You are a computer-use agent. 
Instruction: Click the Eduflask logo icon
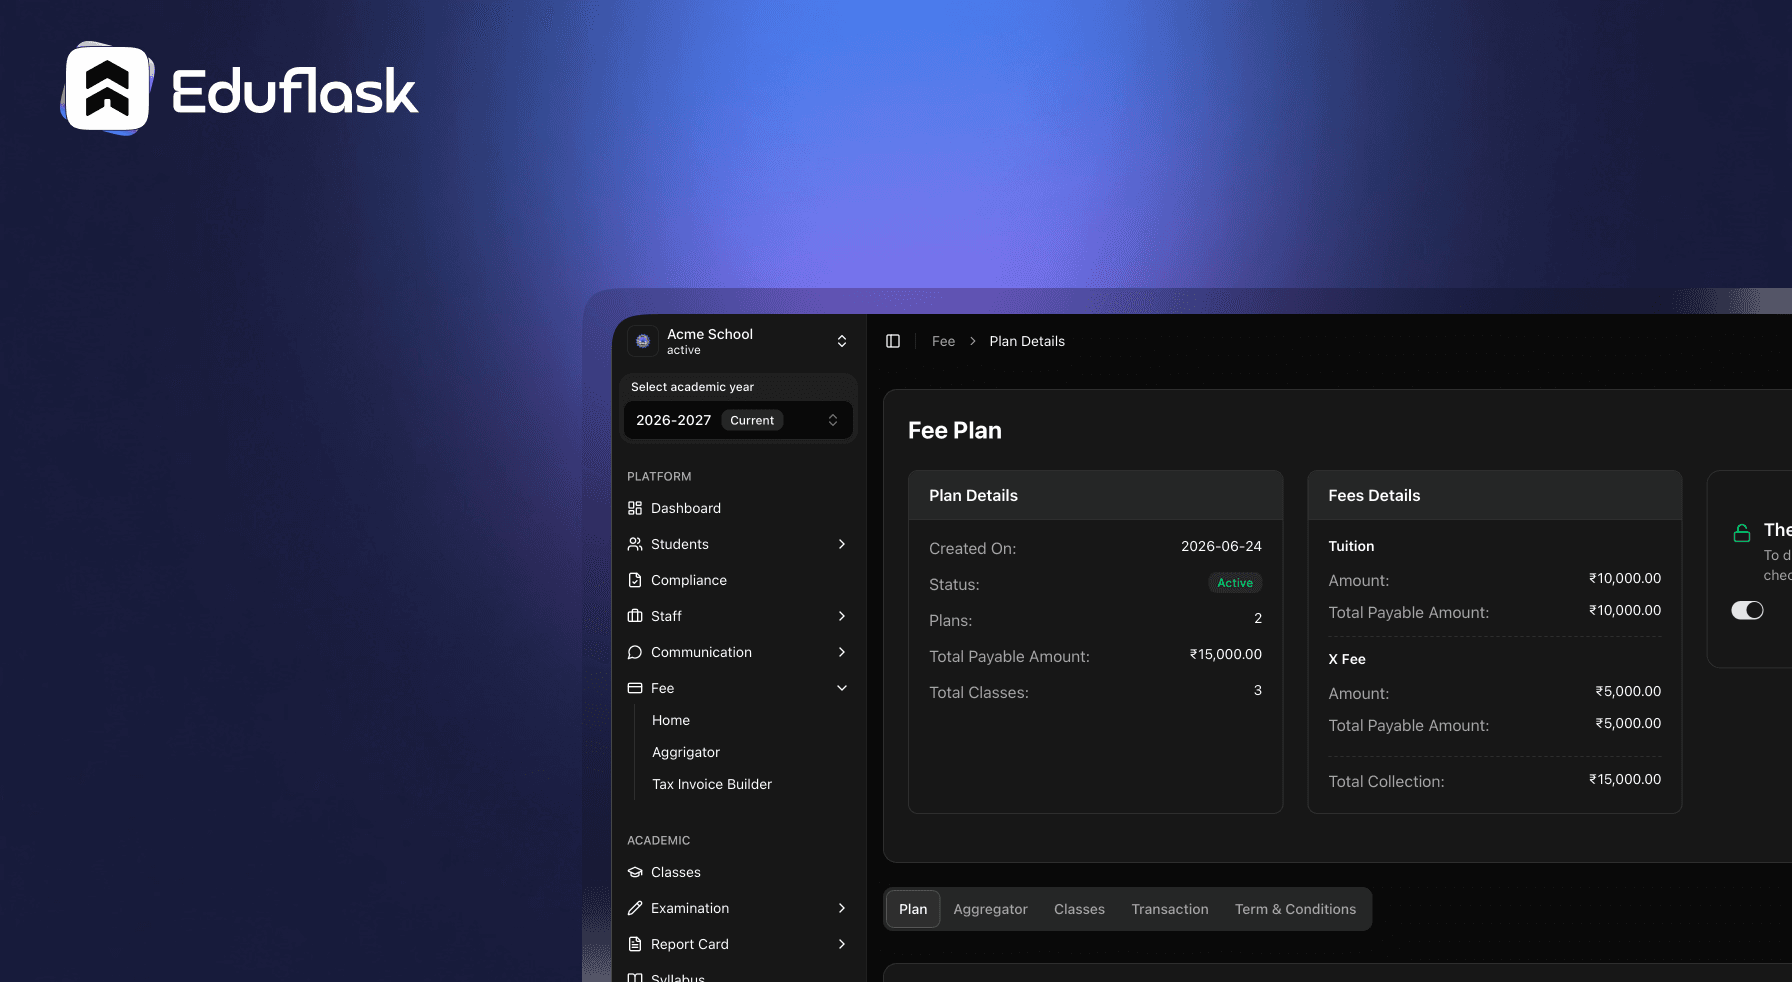[107, 89]
